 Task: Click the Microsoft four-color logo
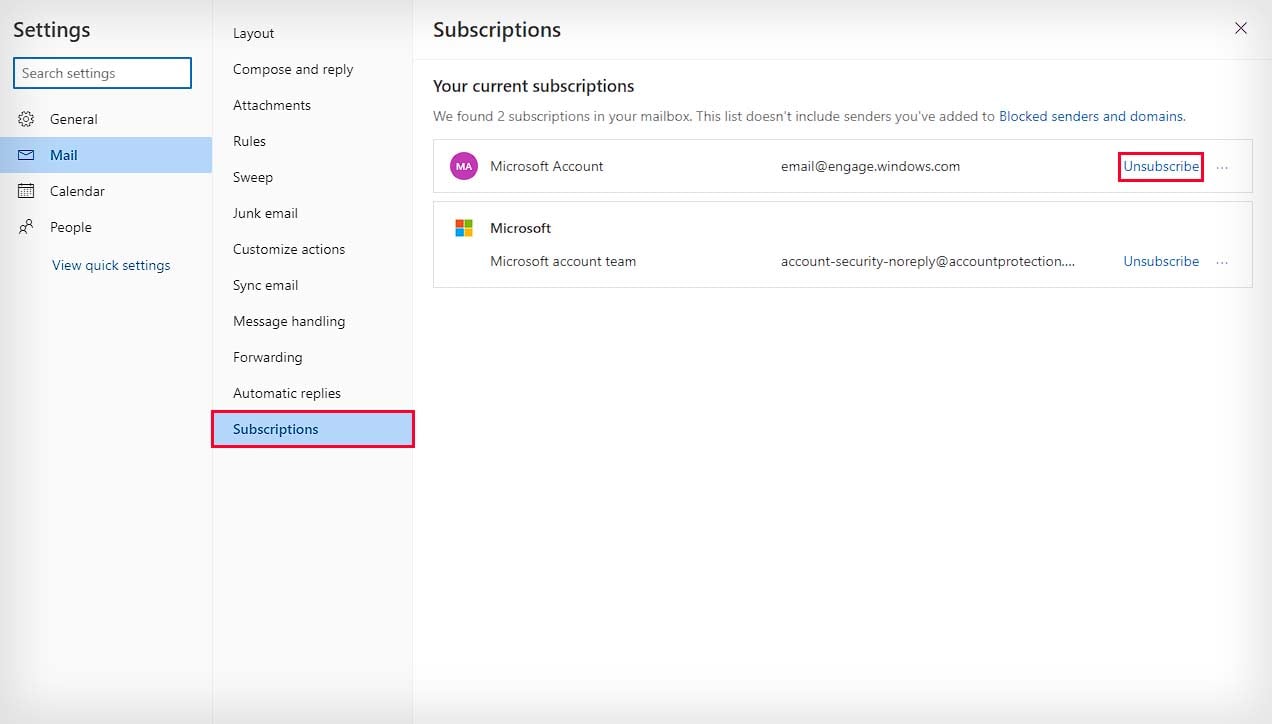(x=464, y=228)
